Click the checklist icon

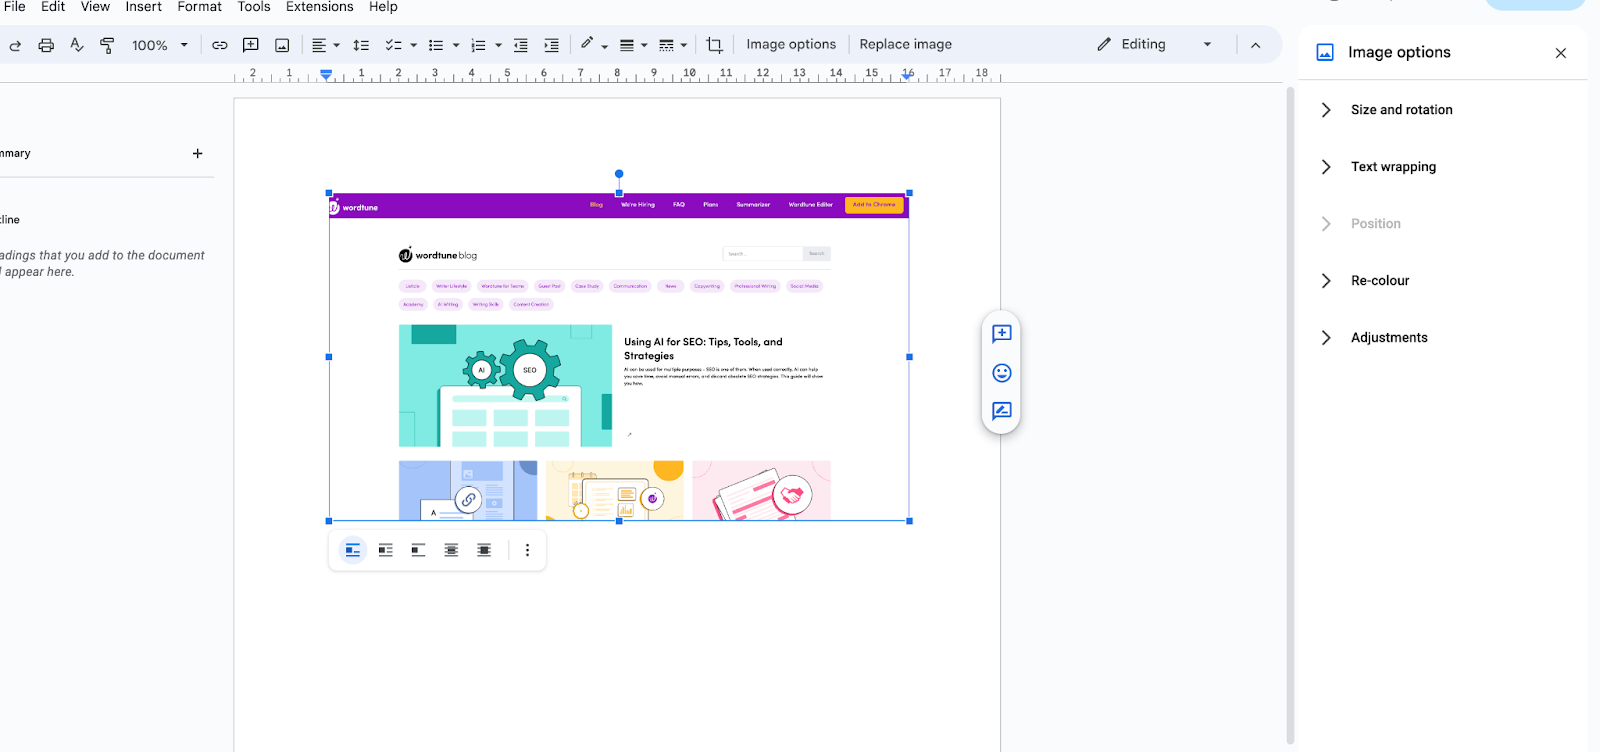393,45
